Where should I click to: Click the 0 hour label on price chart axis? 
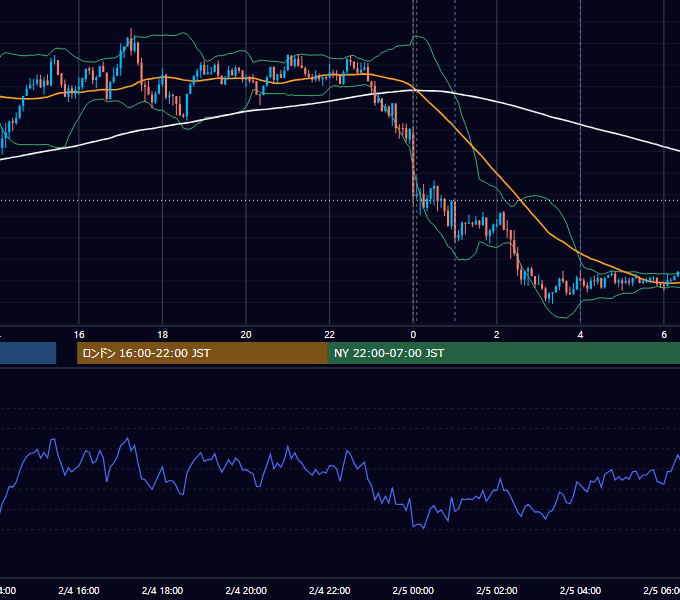coord(413,335)
